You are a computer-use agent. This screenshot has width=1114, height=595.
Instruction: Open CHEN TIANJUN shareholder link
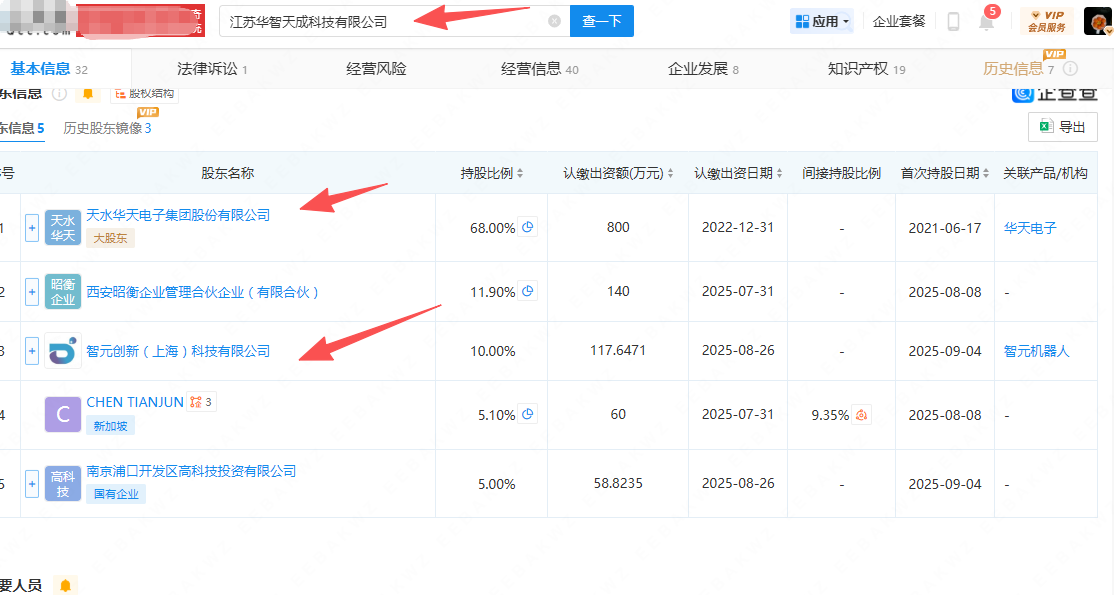click(135, 402)
